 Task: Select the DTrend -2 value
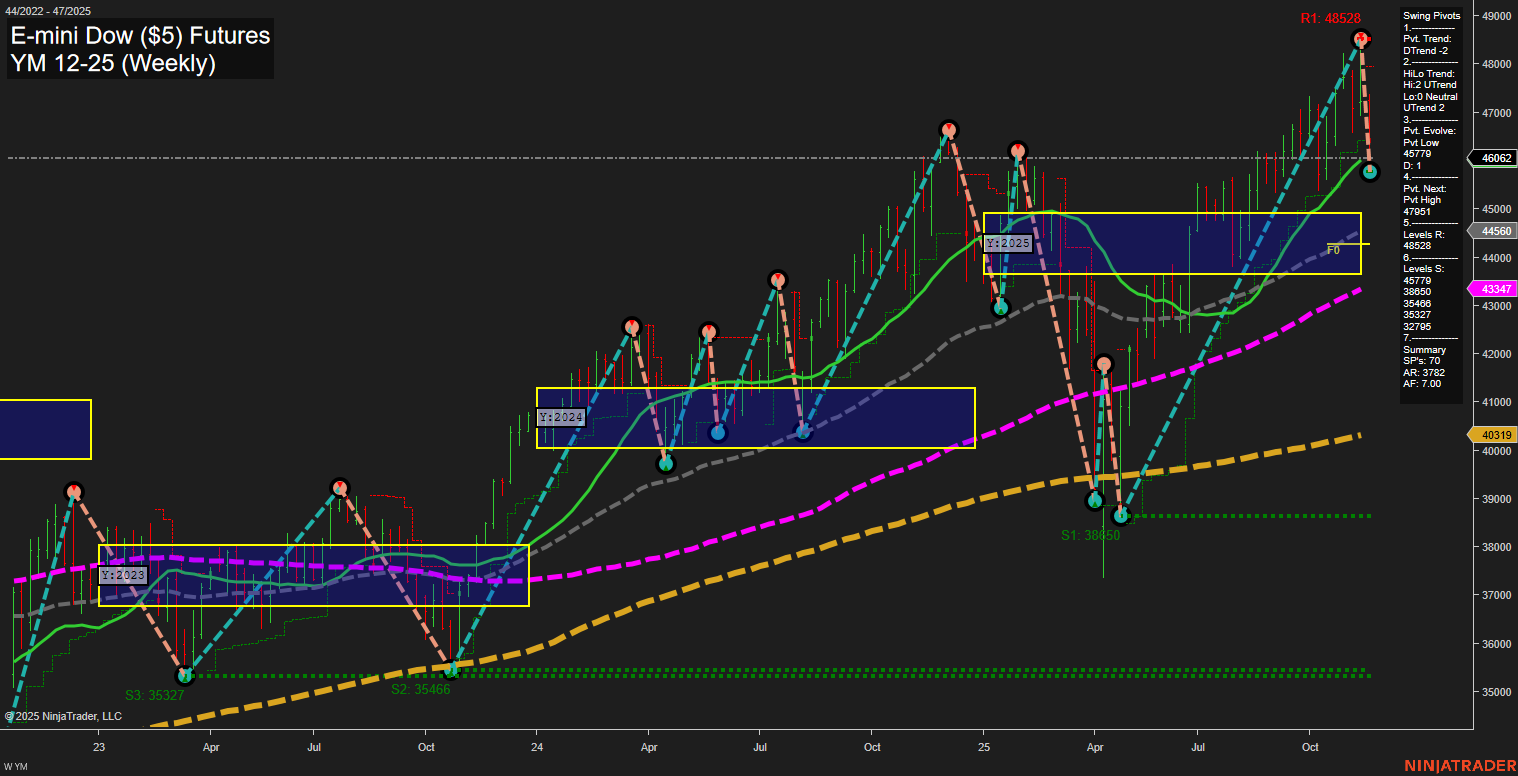click(x=1427, y=50)
